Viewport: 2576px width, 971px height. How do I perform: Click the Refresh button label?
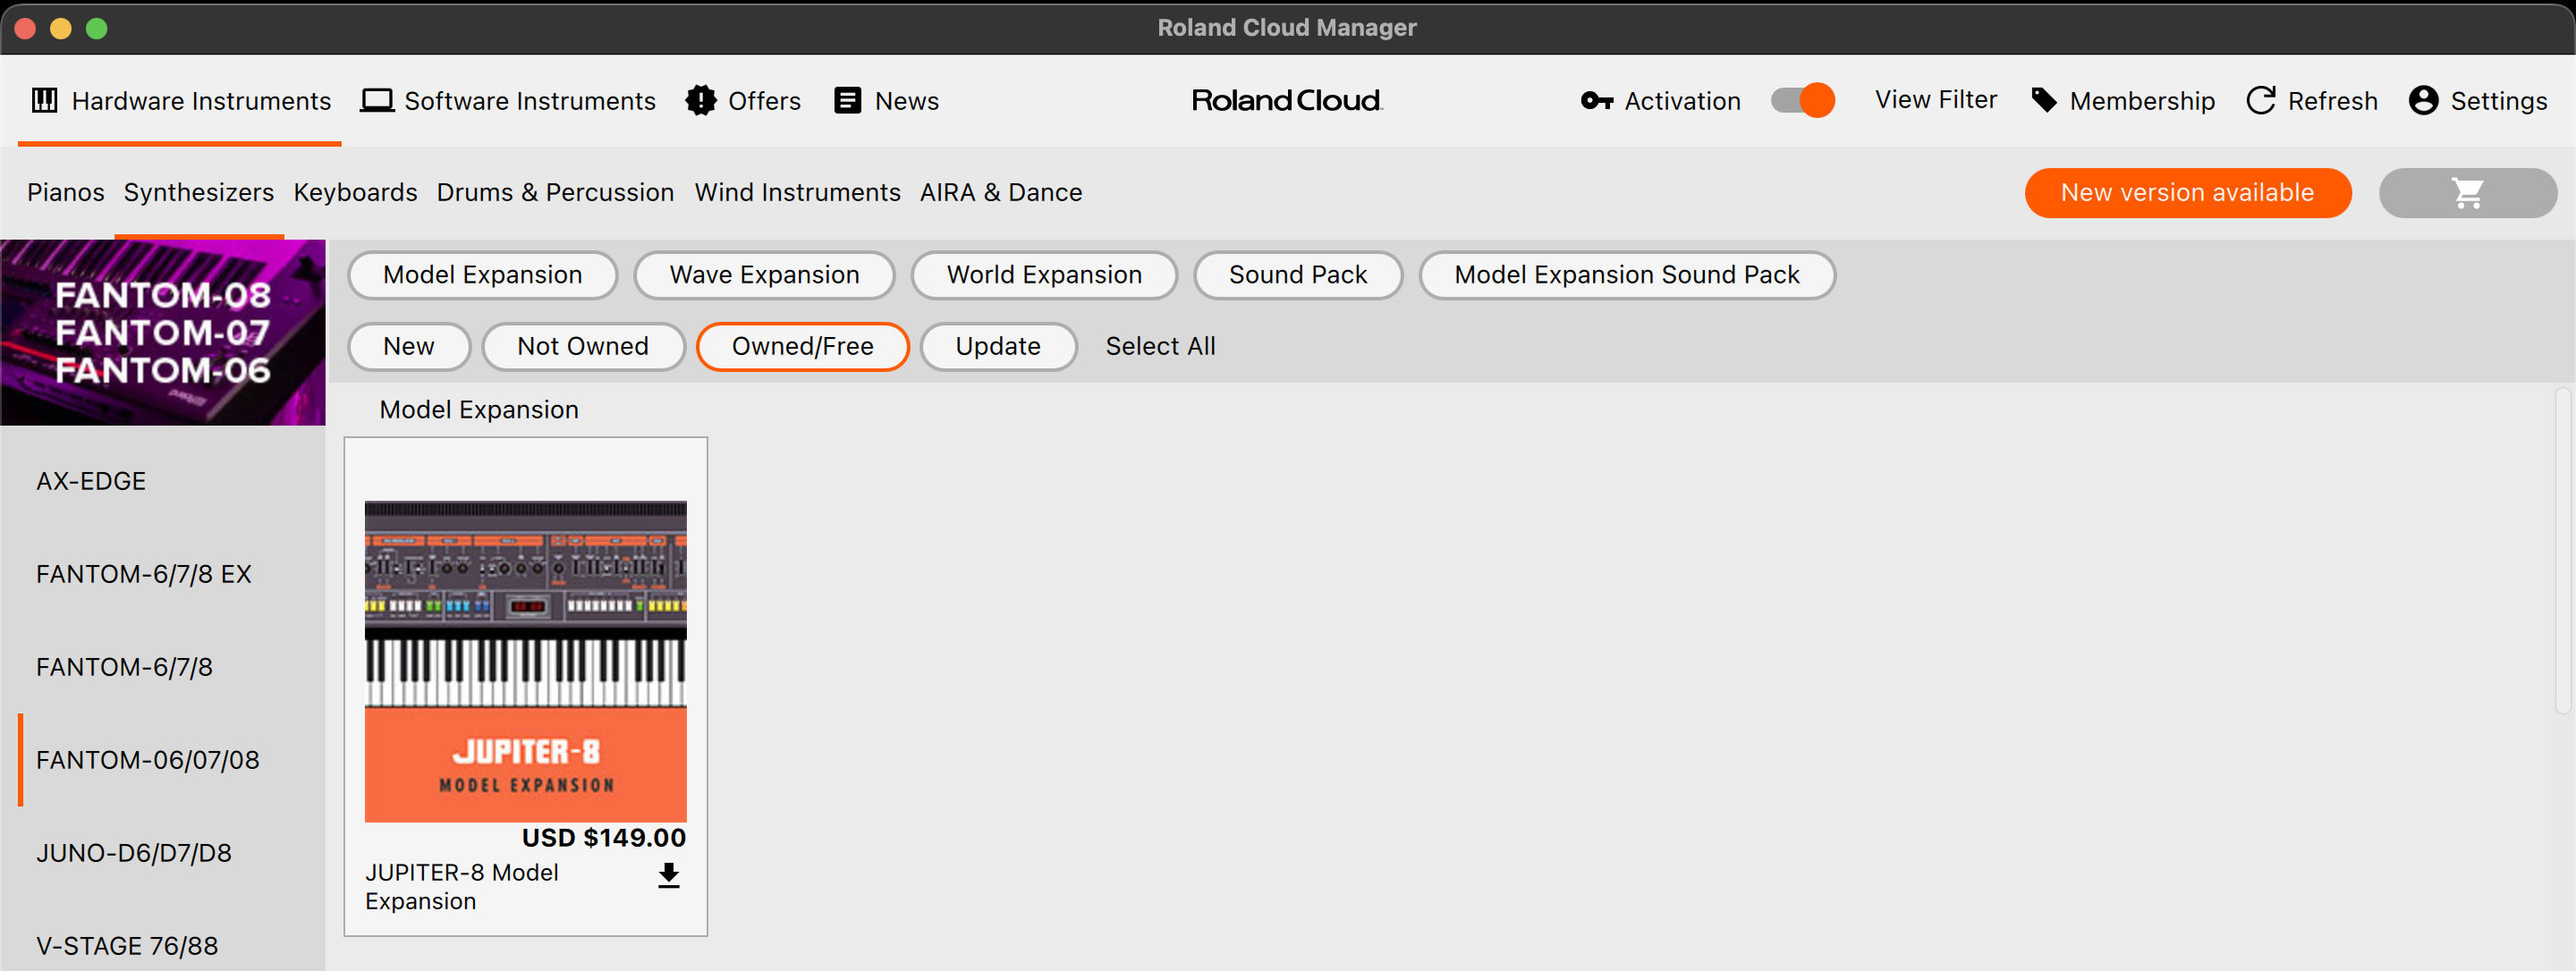click(x=2332, y=101)
